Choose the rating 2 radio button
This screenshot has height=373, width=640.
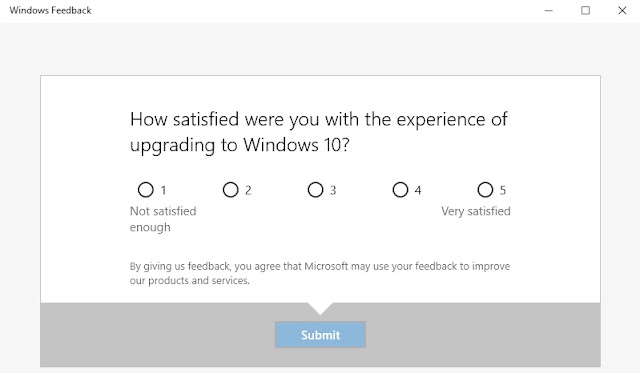(x=231, y=190)
